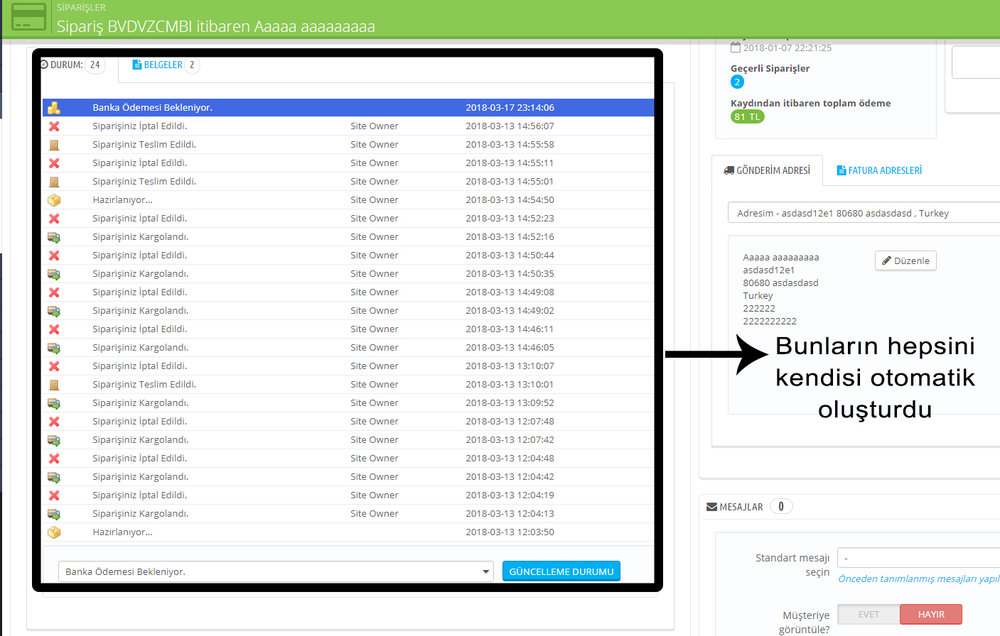
Task: Open the order status dropdown
Action: (276, 572)
